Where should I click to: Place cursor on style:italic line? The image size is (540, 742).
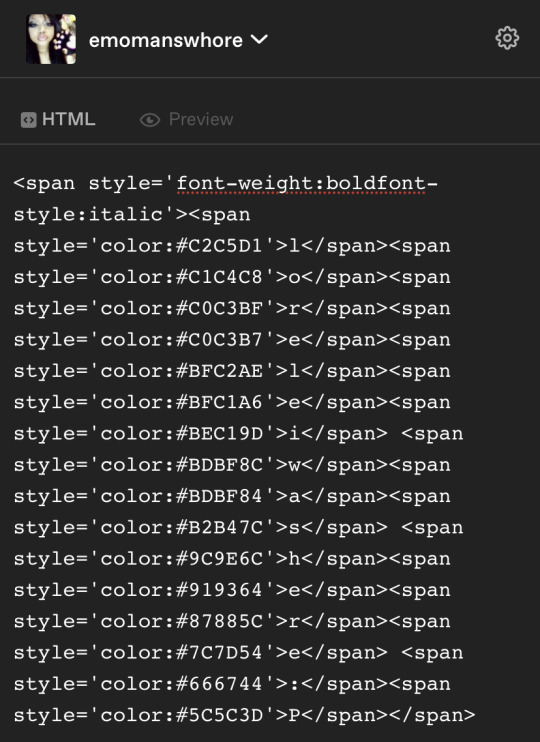(x=132, y=215)
